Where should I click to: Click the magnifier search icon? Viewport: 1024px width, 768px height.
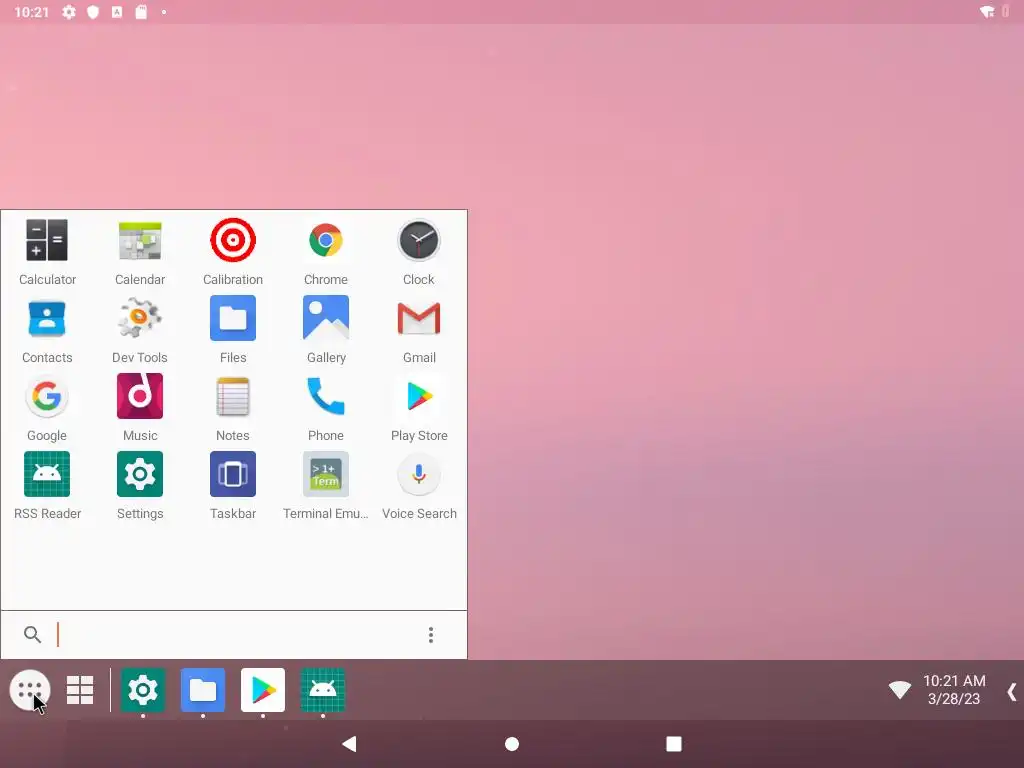32,634
